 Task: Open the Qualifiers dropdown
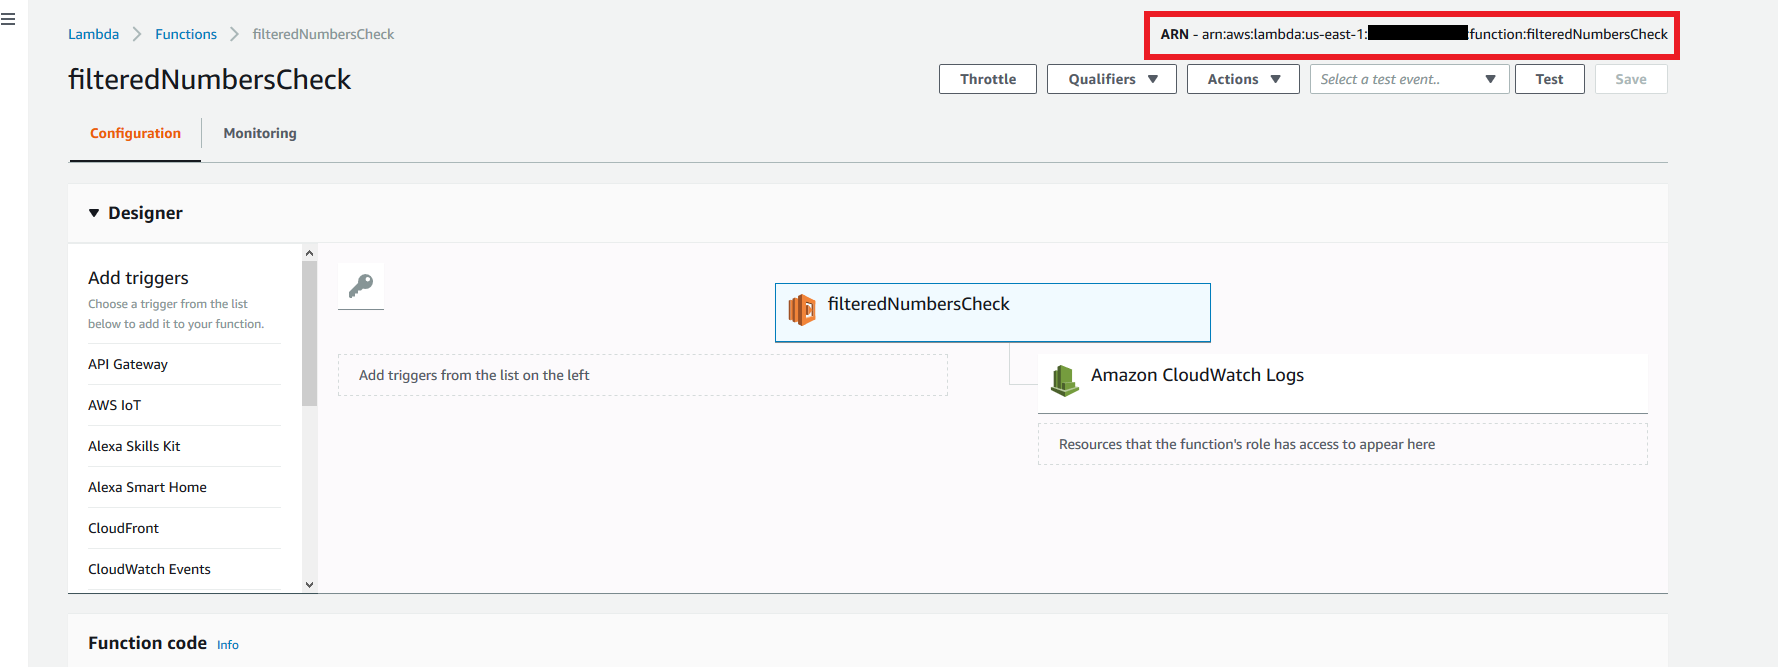click(x=1111, y=79)
